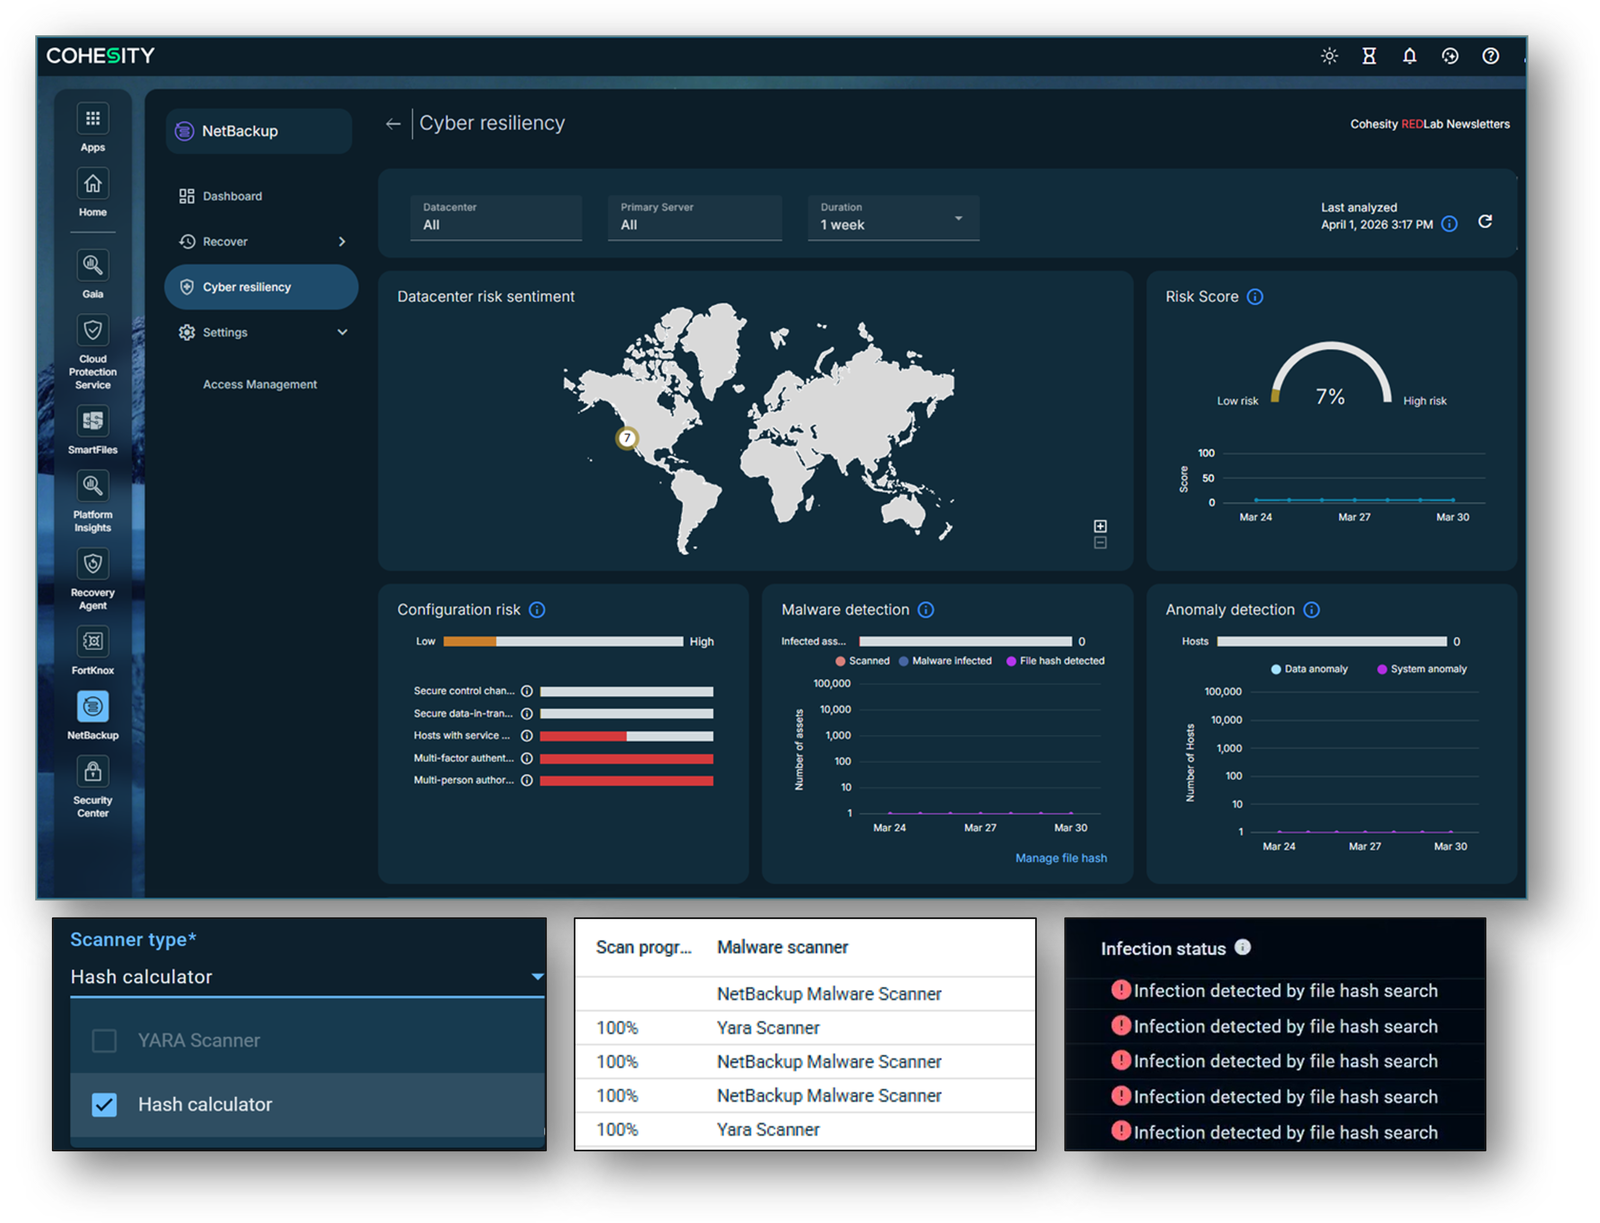Open FortKnox icon
This screenshot has height=1223, width=1600.
(93, 642)
